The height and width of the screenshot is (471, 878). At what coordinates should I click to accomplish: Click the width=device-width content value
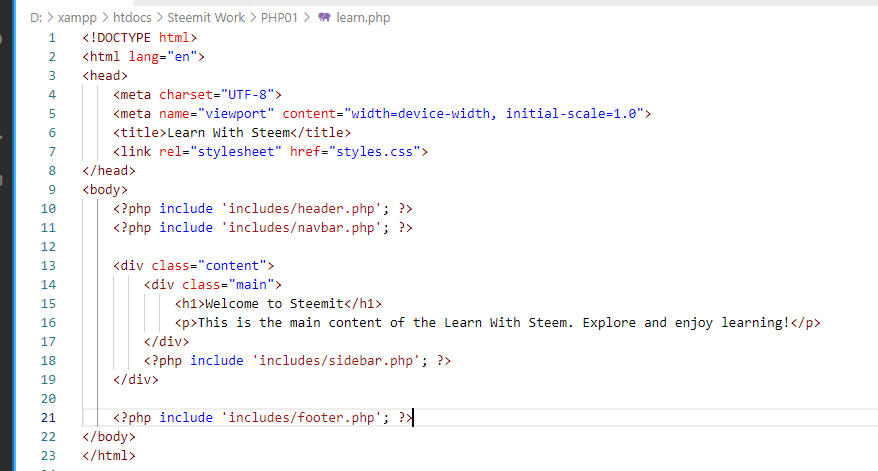click(x=420, y=114)
